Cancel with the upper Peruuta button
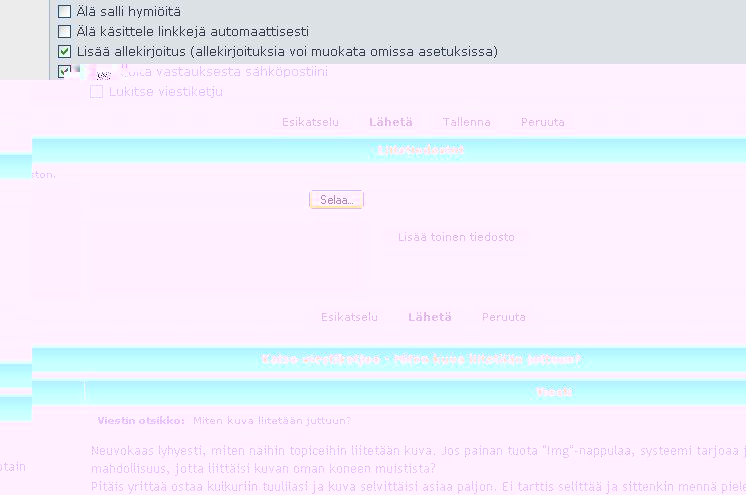The height and width of the screenshot is (495, 746). click(542, 122)
